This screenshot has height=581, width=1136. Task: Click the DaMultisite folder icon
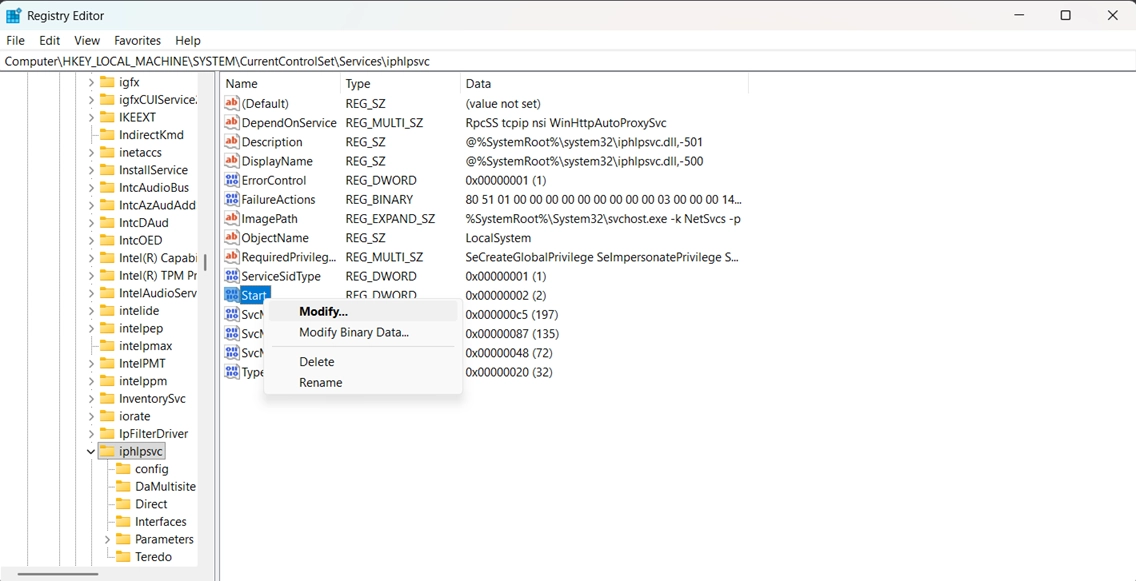click(x=123, y=486)
